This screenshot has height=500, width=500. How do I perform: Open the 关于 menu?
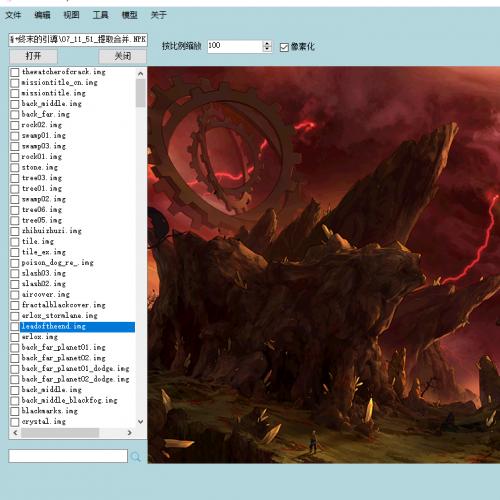[158, 15]
